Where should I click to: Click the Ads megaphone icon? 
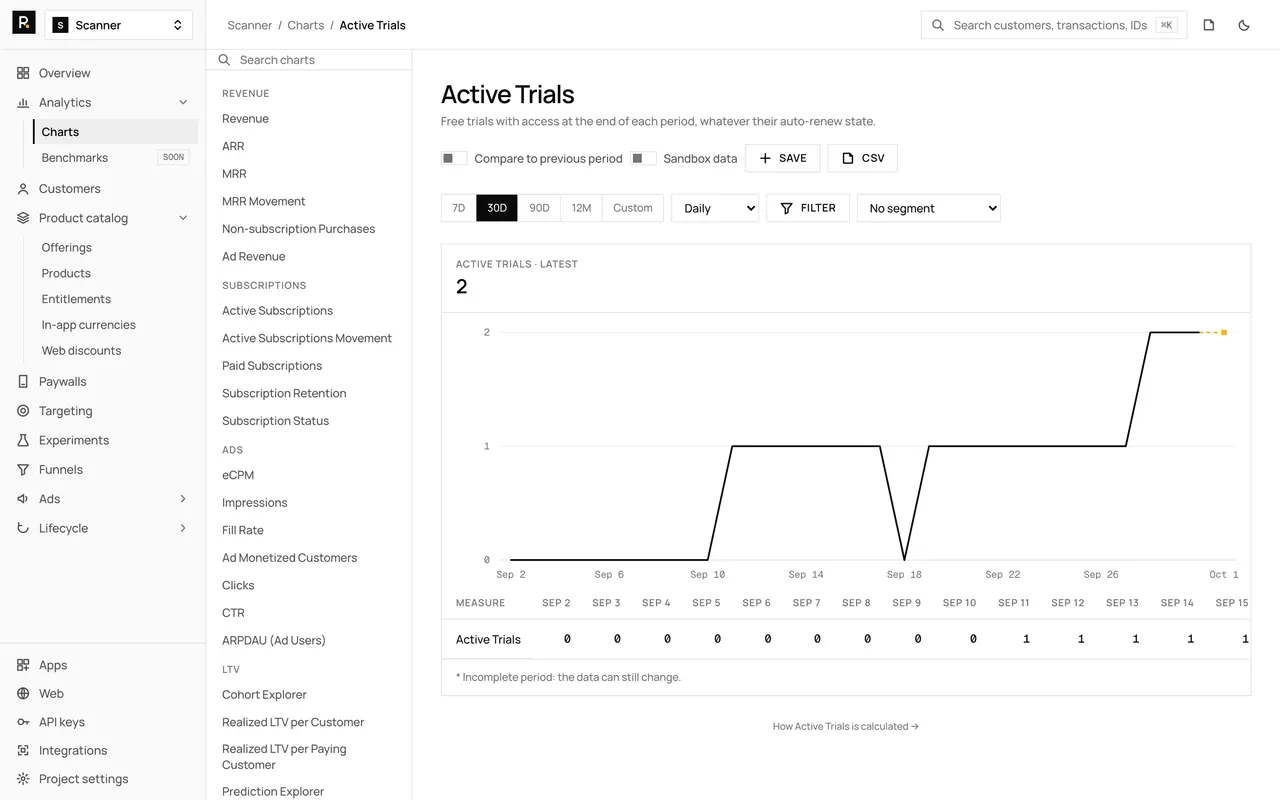(x=23, y=499)
